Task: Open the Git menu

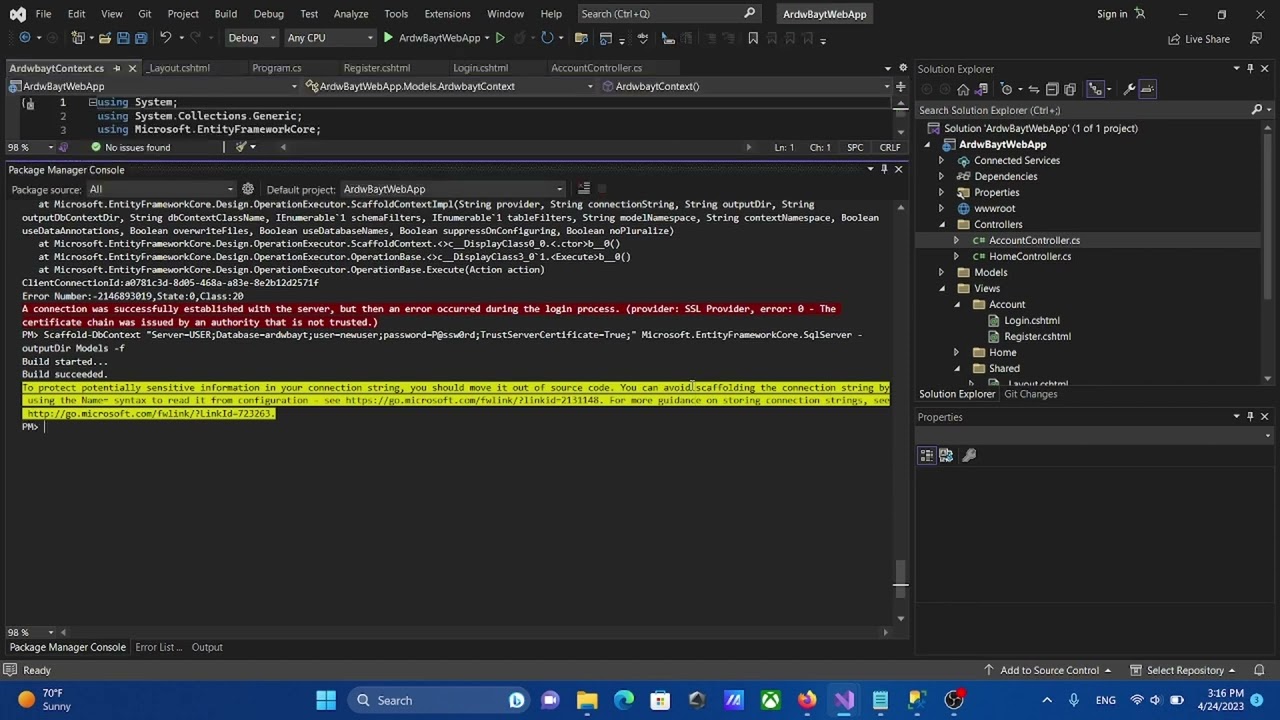Action: [x=145, y=14]
